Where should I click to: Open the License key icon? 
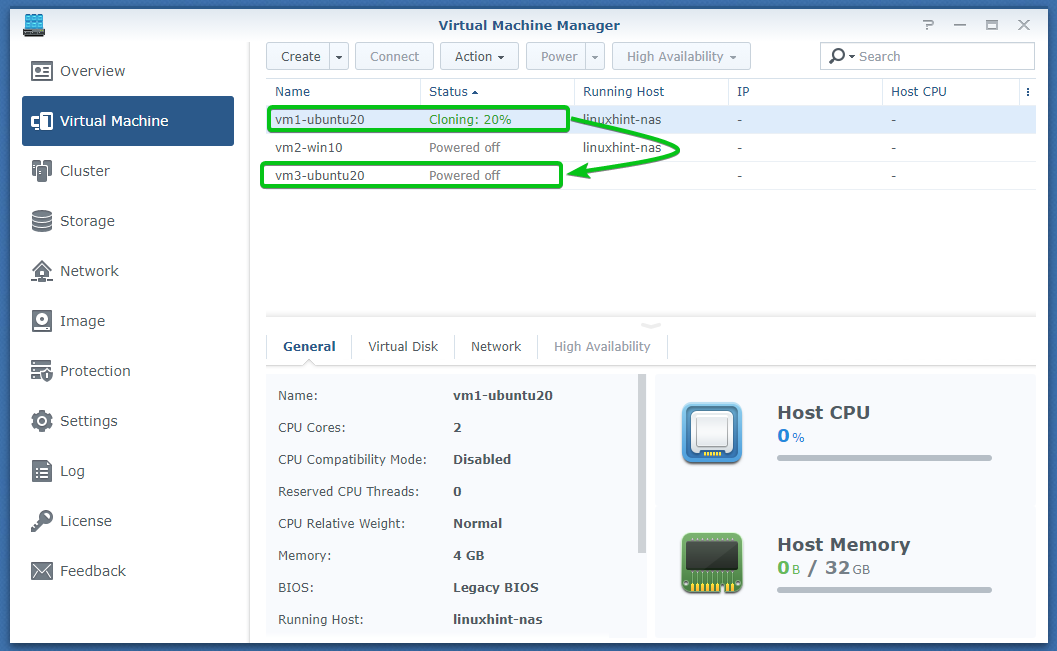pos(42,521)
